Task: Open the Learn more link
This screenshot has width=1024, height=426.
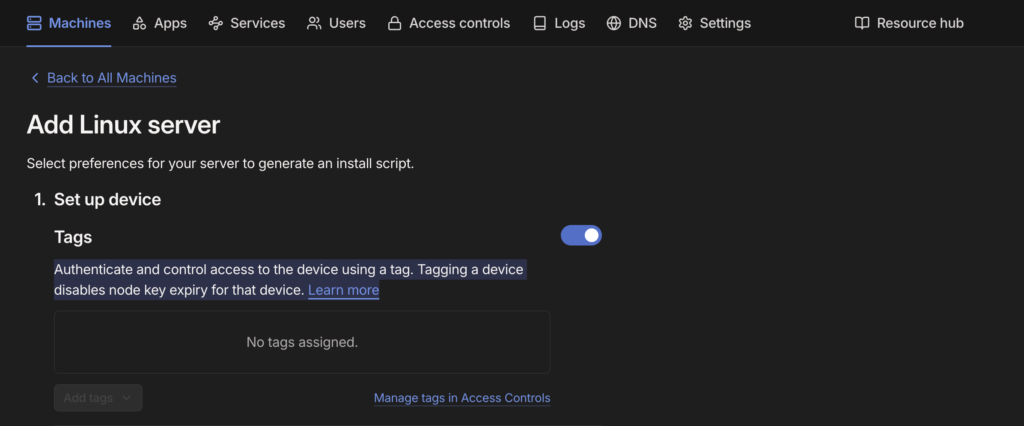Action: point(343,290)
